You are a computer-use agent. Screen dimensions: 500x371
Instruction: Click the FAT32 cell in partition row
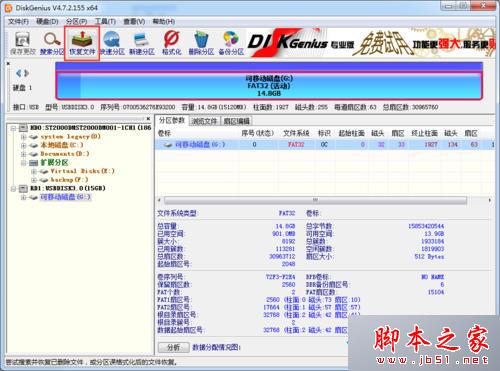coord(296,145)
